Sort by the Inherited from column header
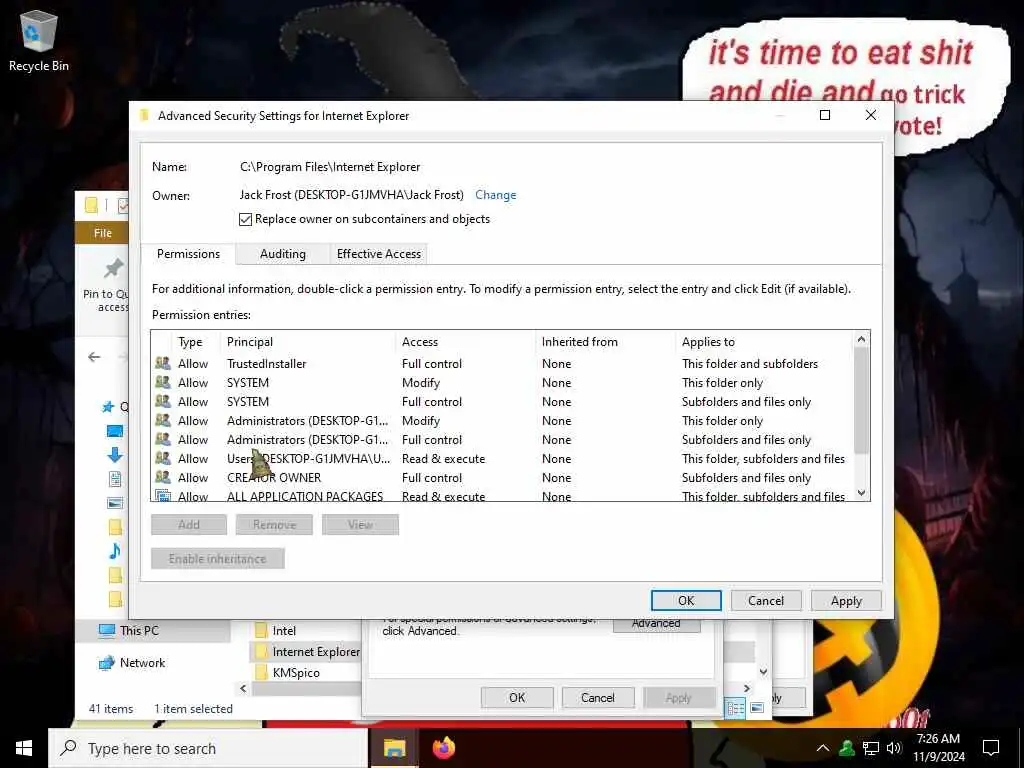The width and height of the screenshot is (1024, 768). point(604,342)
